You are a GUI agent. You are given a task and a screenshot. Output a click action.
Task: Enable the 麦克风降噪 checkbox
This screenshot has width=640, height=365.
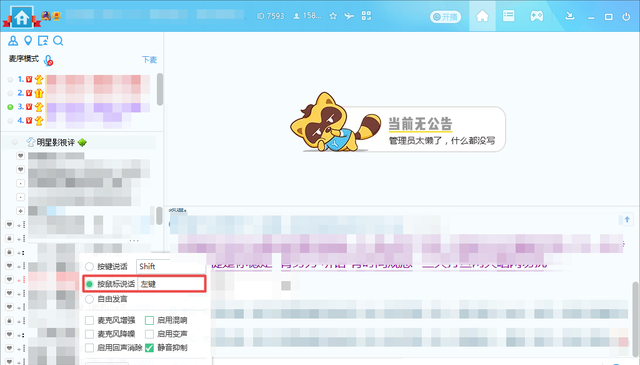point(89,334)
